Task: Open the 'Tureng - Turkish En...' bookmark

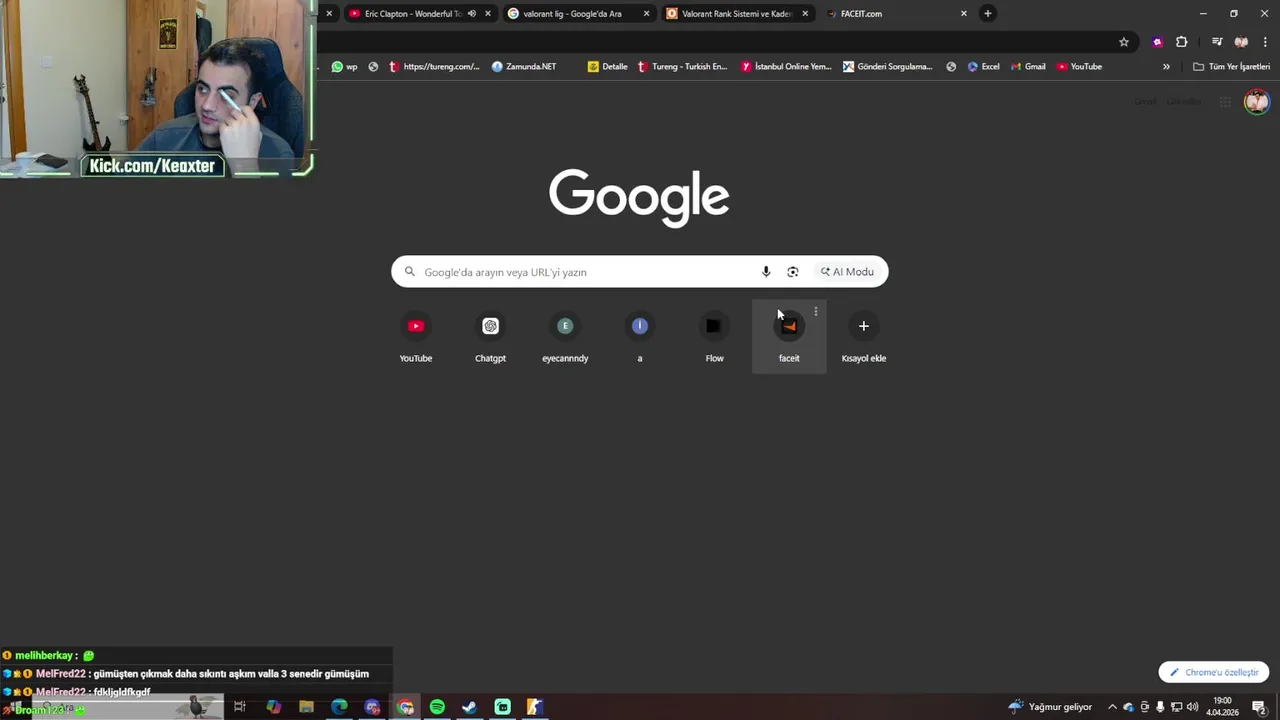Action: tap(683, 67)
